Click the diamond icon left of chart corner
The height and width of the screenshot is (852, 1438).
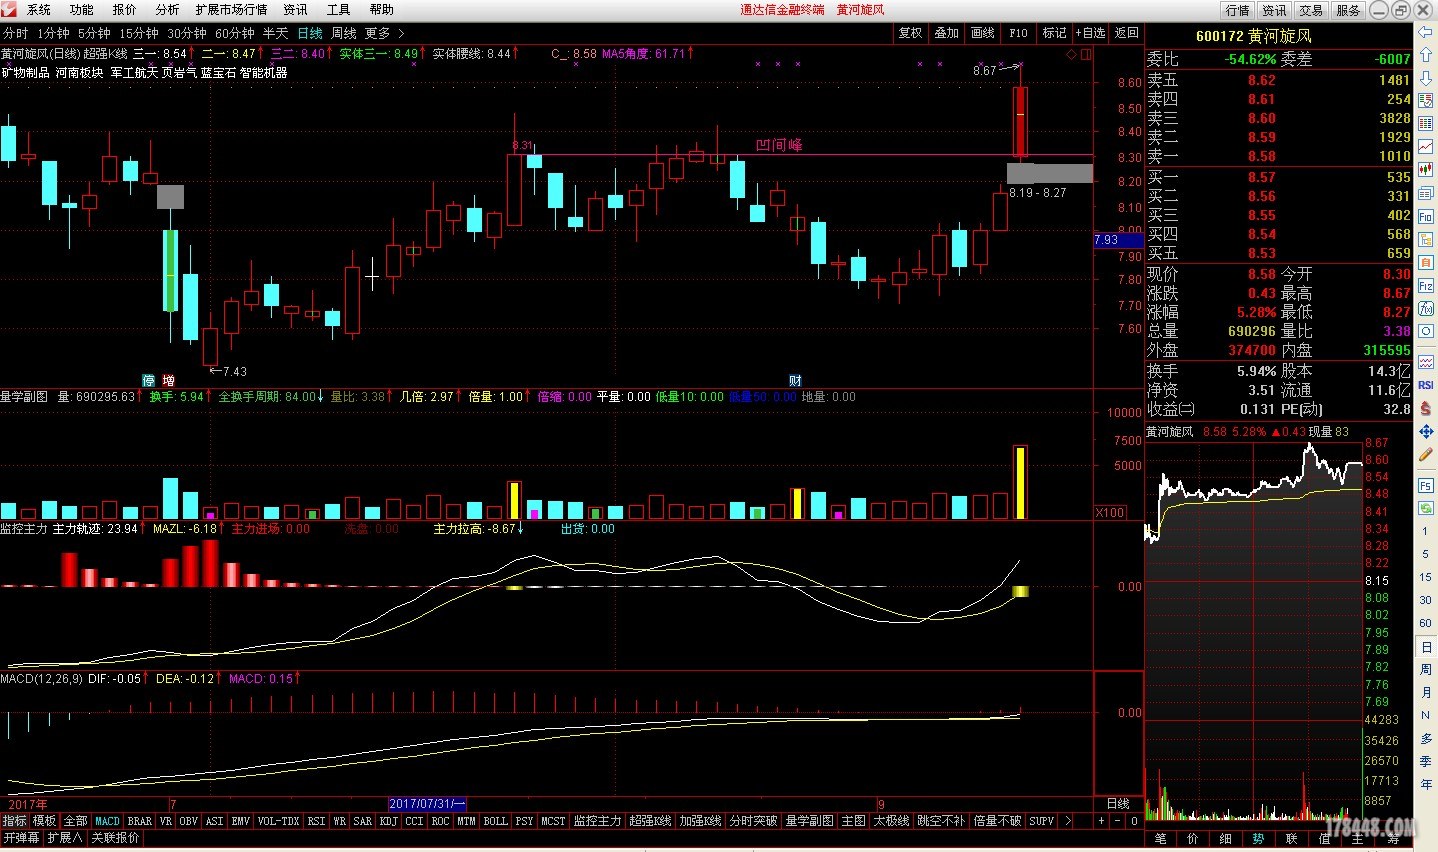[x=1072, y=54]
